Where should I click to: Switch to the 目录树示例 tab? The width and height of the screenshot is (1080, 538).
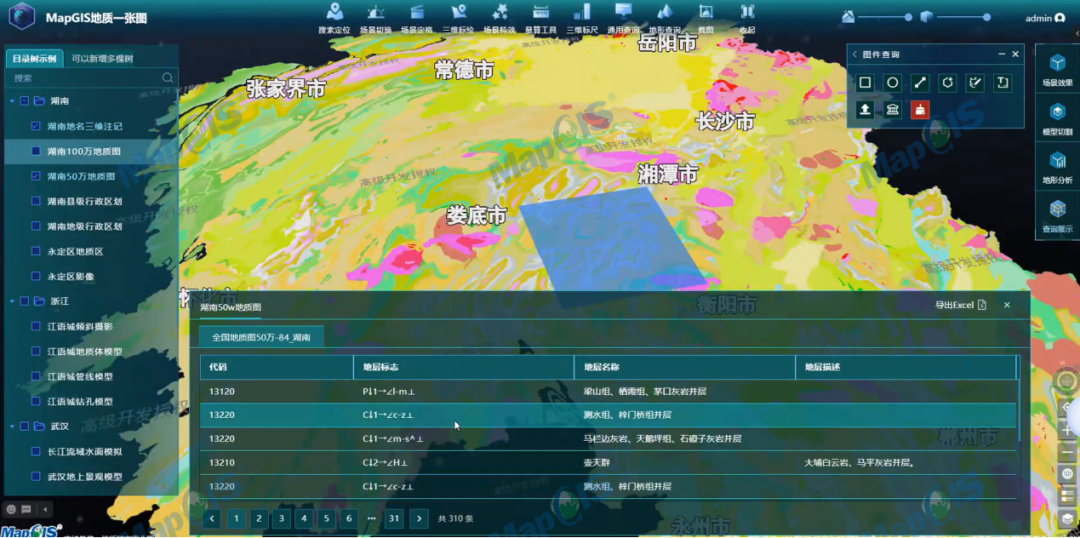[34, 59]
